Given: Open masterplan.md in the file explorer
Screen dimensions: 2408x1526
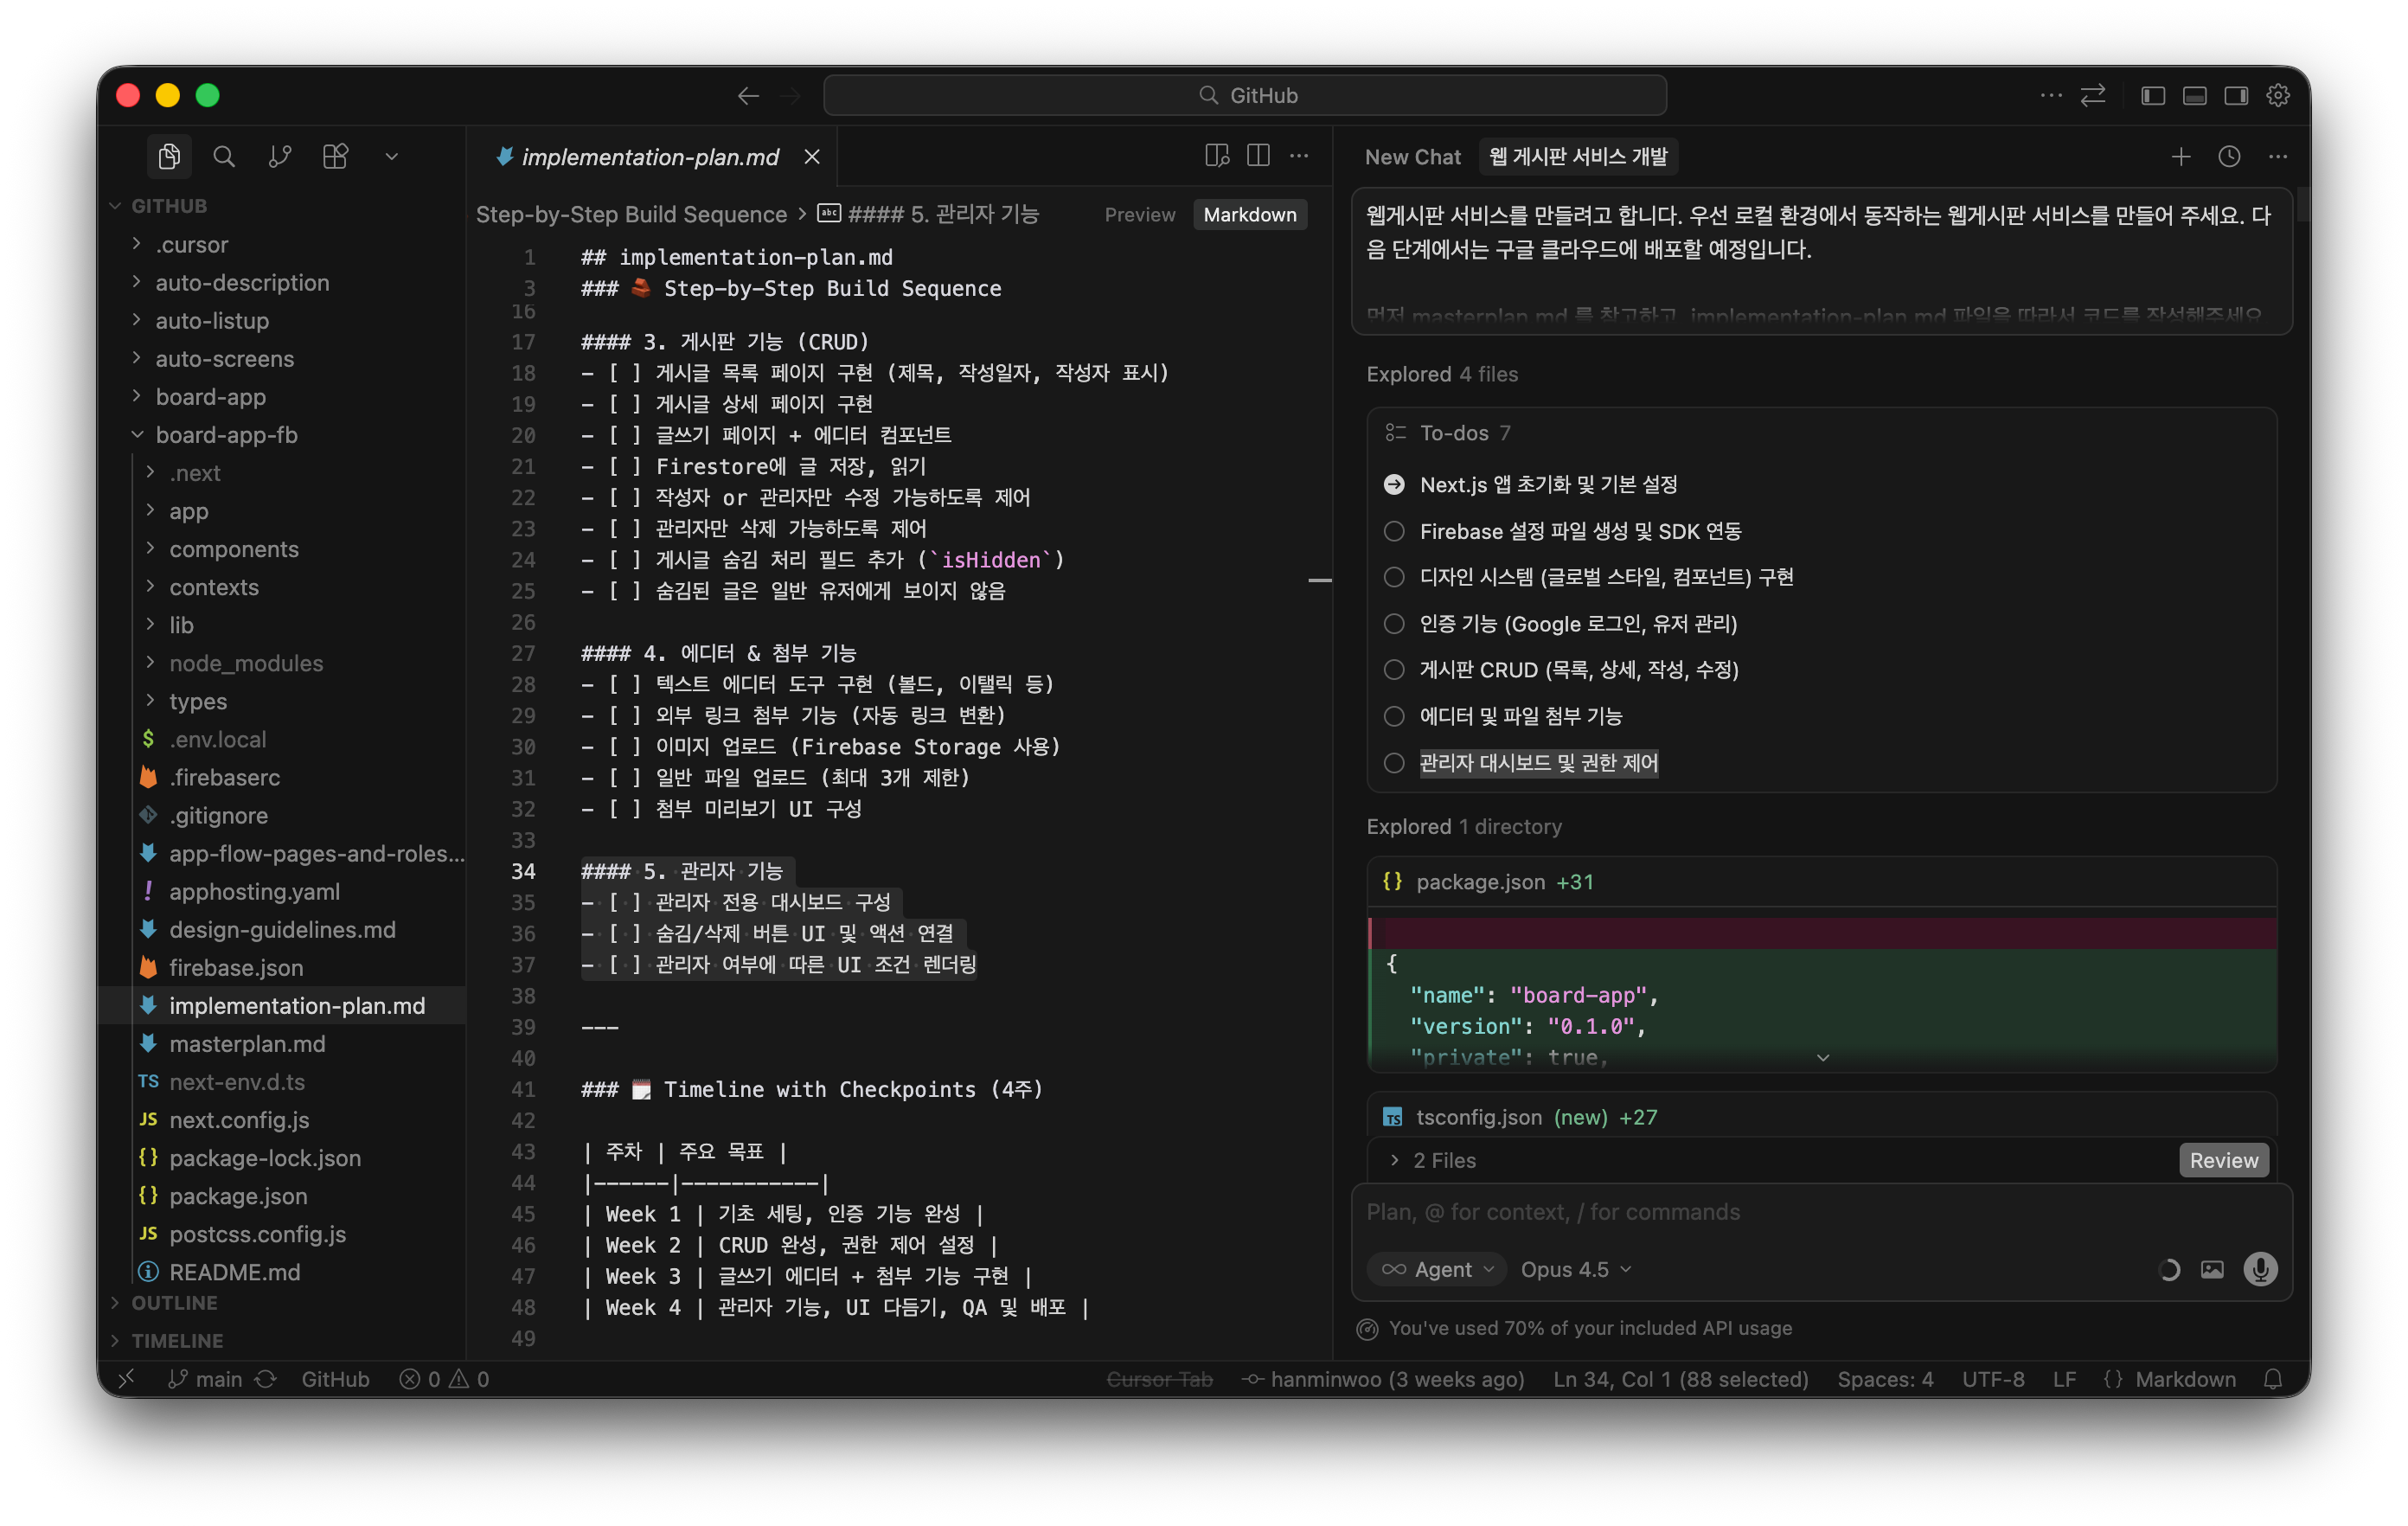Looking at the screenshot, I should (x=247, y=1044).
